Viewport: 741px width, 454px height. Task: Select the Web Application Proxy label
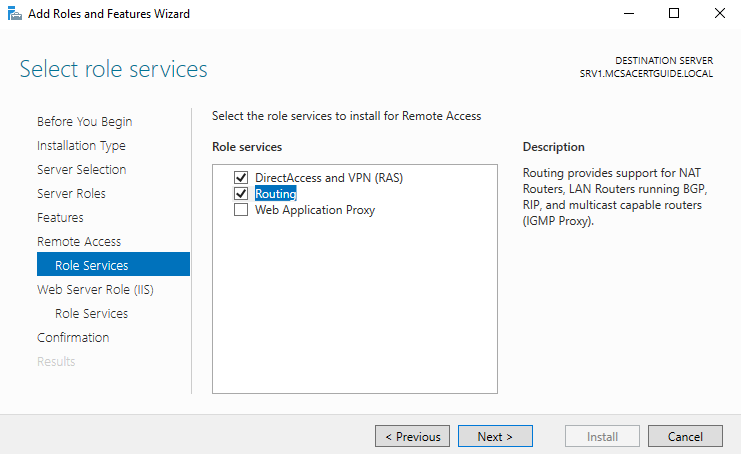click(x=315, y=210)
